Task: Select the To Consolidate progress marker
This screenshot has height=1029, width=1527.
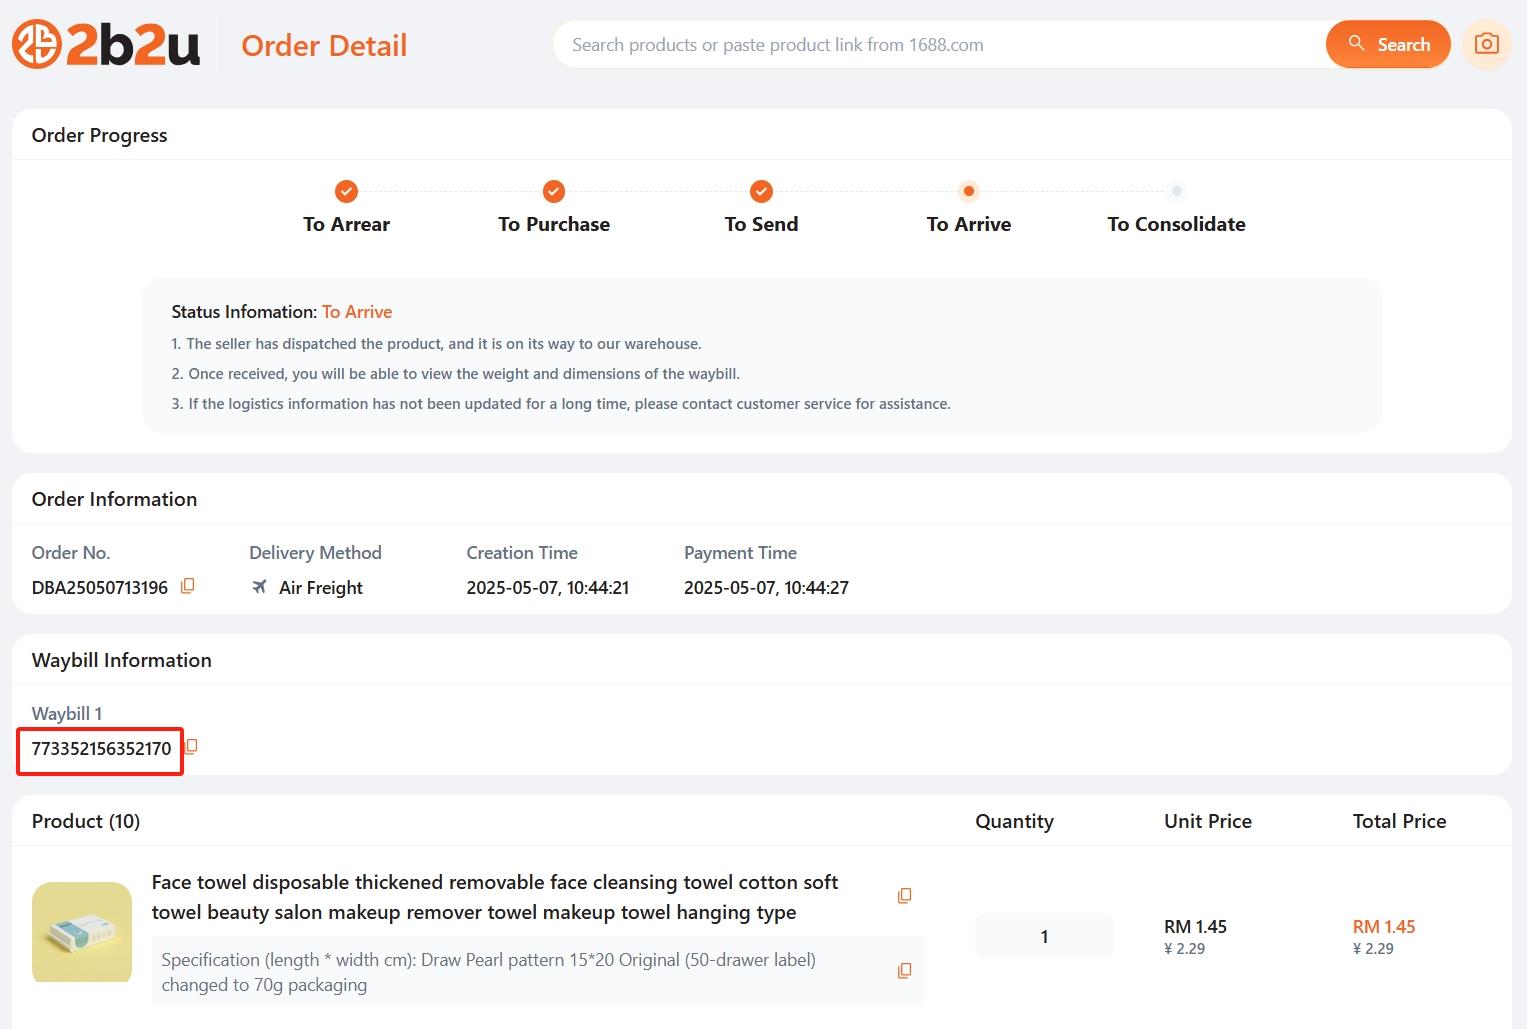Action: 1176,191
